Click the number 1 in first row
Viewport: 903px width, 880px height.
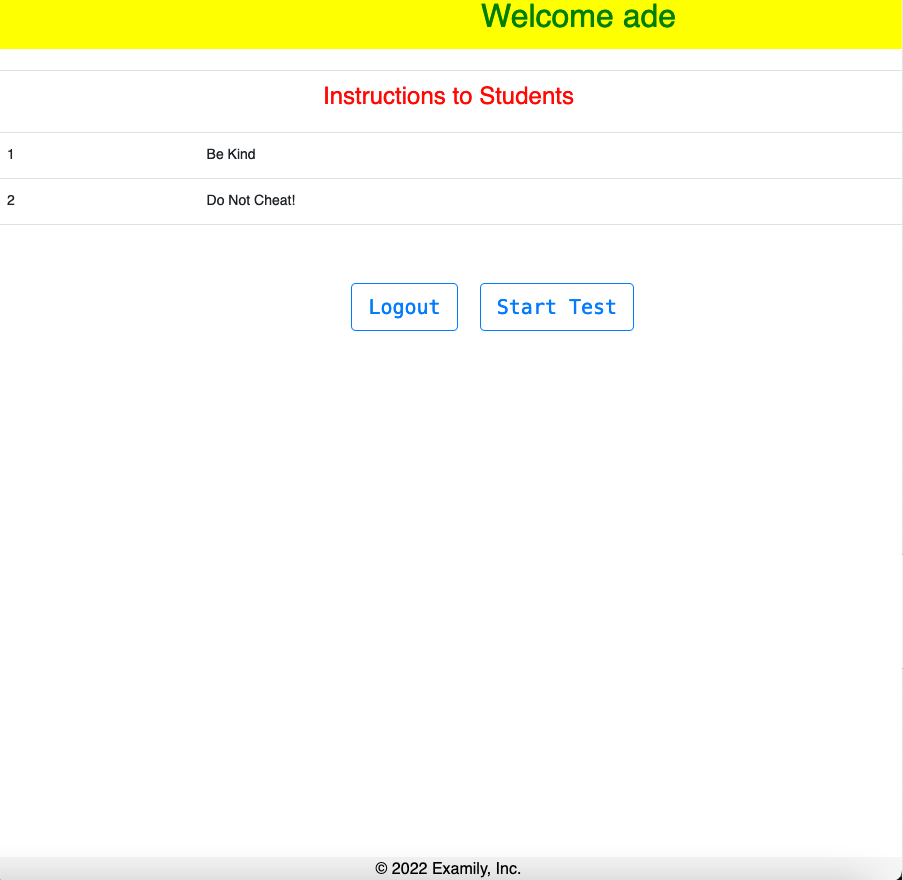tap(11, 155)
